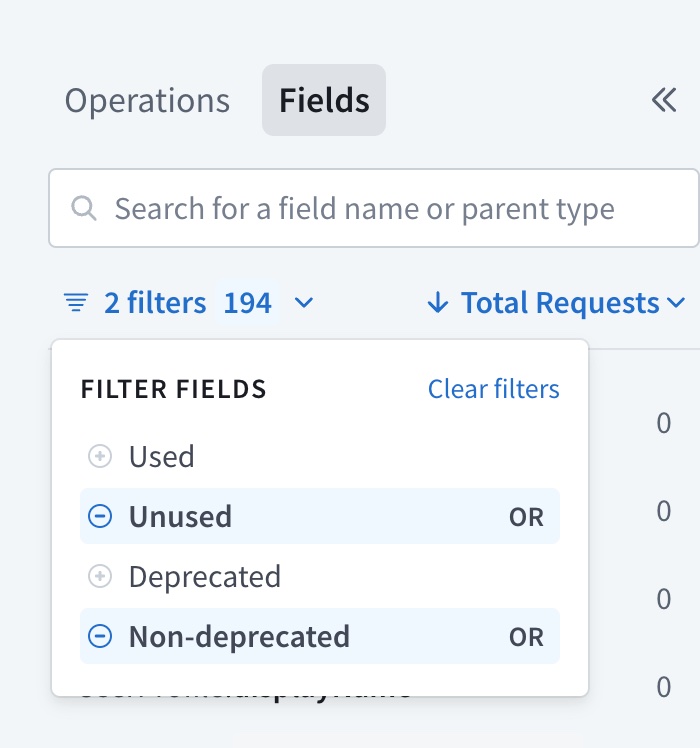Enable the Used filter option
The image size is (700, 748).
162,457
